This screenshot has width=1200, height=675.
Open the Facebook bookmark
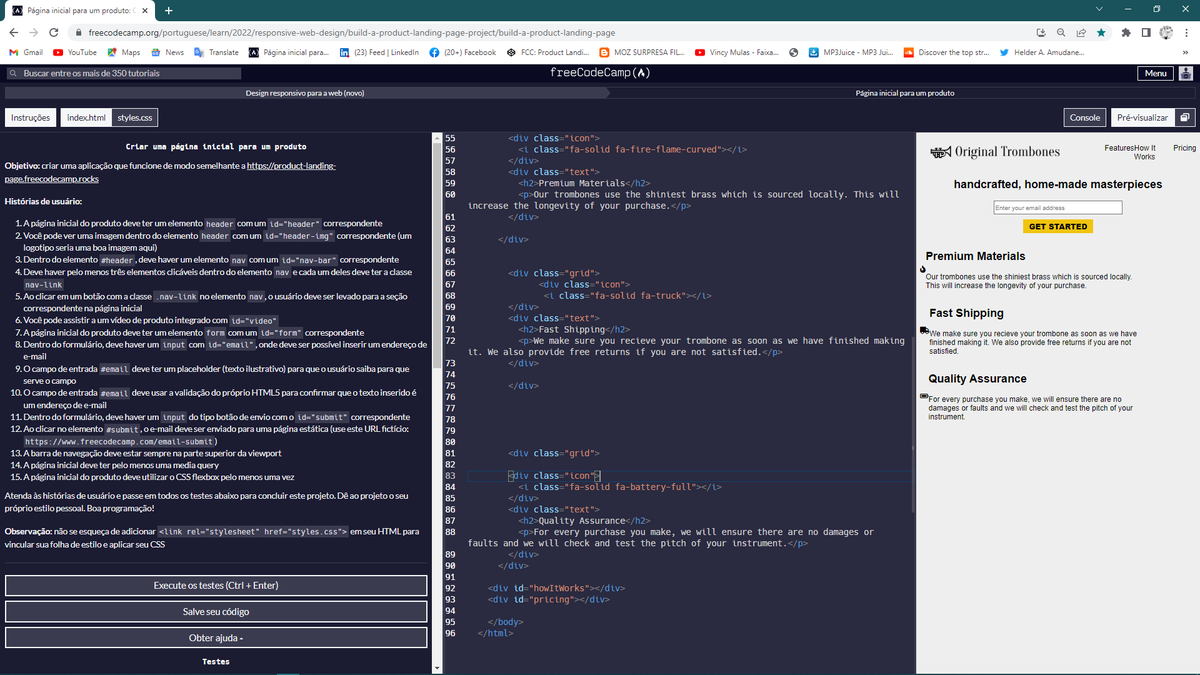(x=462, y=52)
